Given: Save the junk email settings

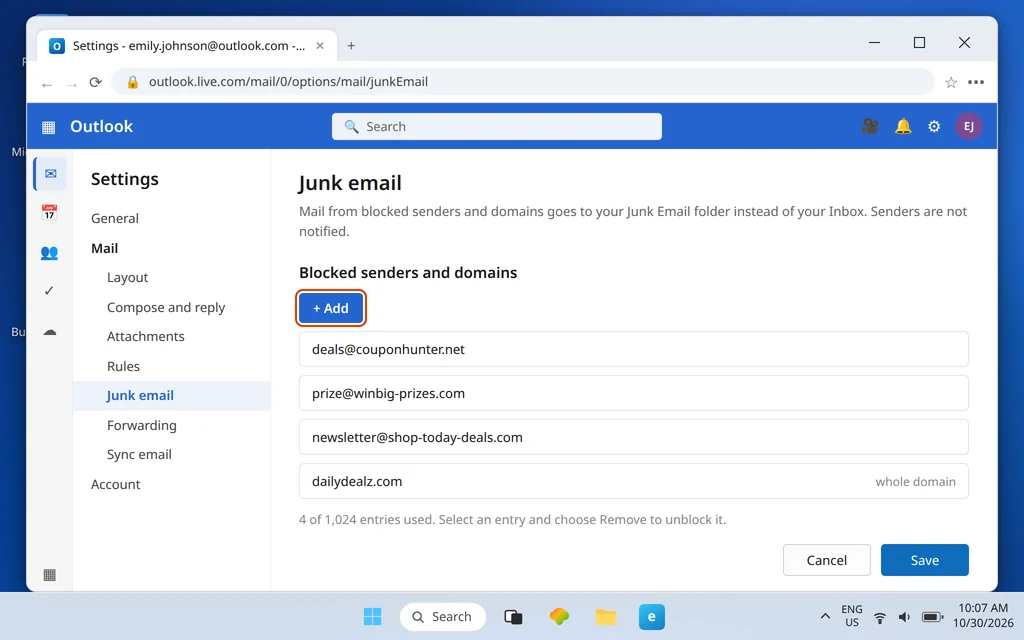Looking at the screenshot, I should pos(924,560).
